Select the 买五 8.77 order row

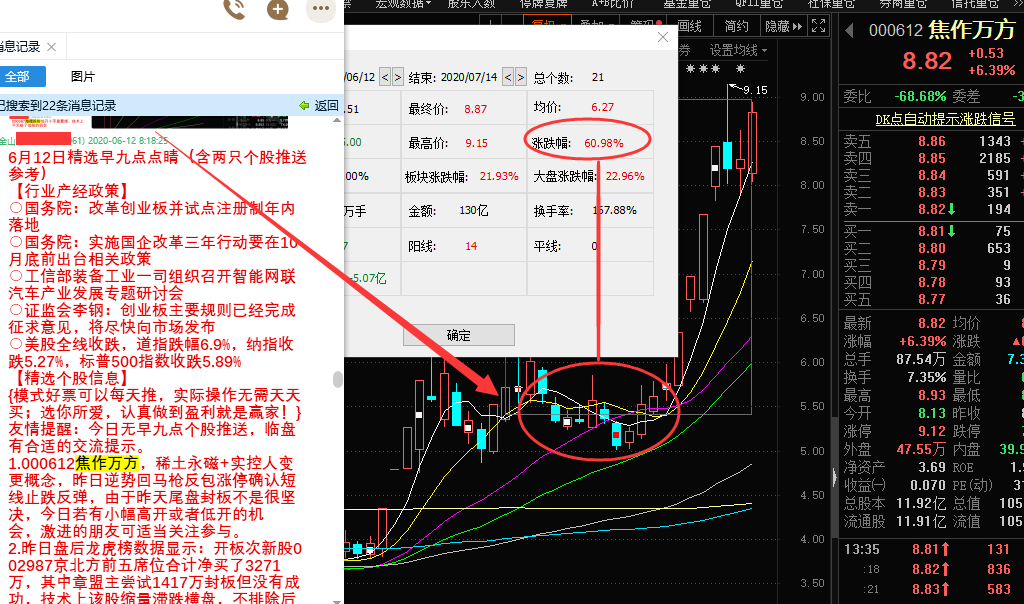932,299
